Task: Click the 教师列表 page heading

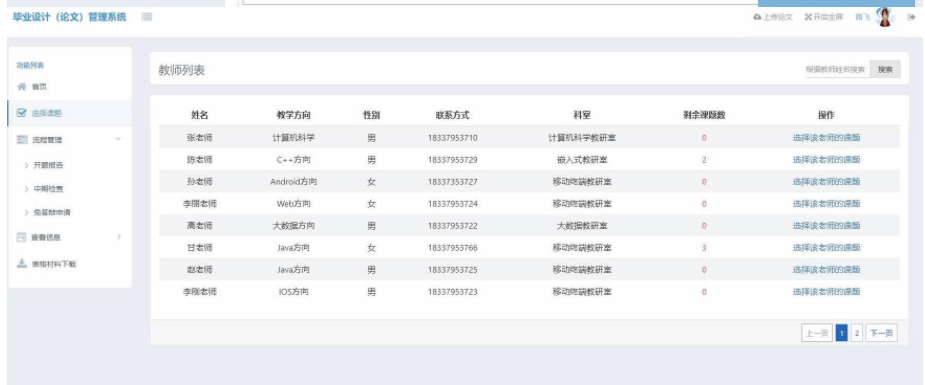Action: click(x=182, y=70)
